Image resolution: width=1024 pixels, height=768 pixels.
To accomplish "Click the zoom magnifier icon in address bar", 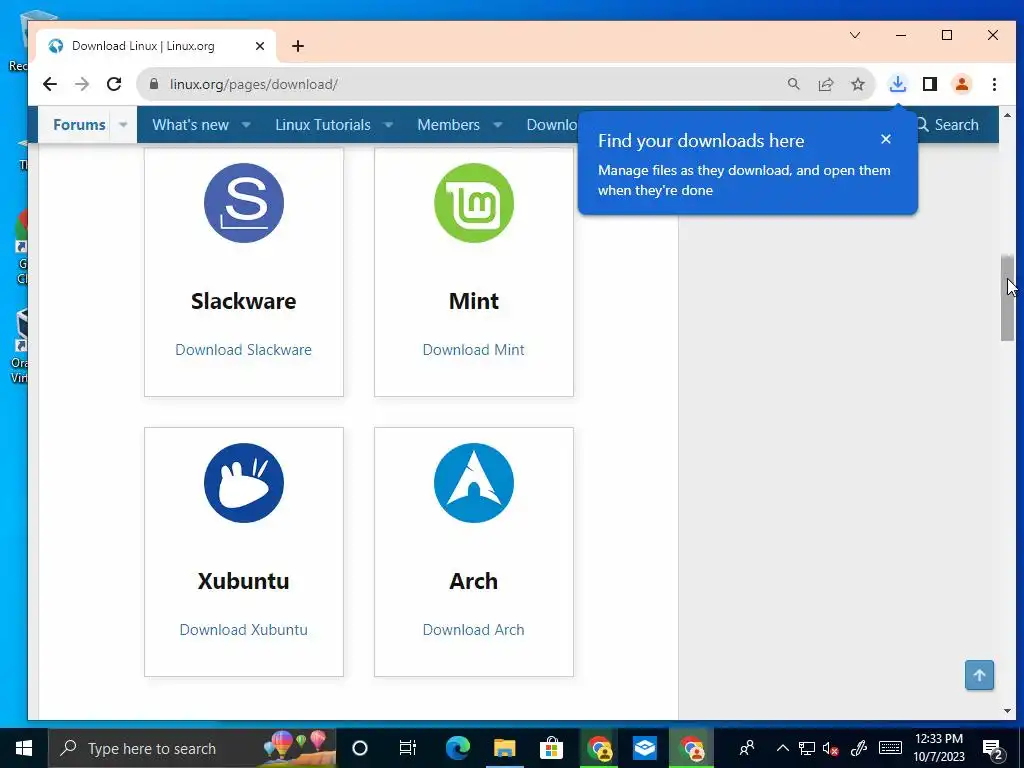I will click(793, 84).
